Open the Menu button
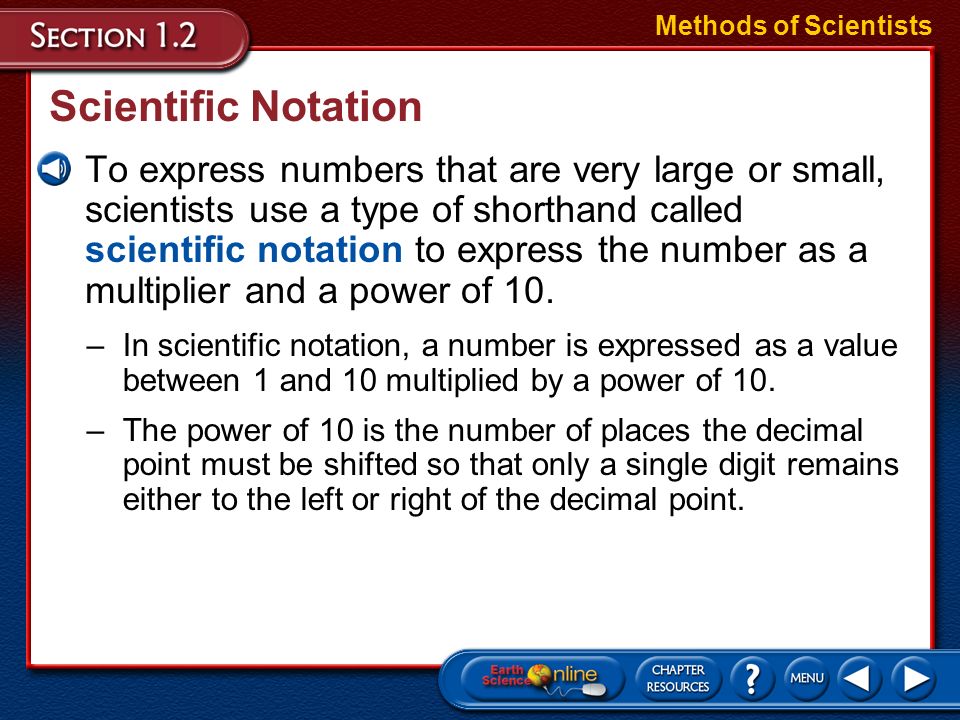The width and height of the screenshot is (960, 720). pos(807,678)
